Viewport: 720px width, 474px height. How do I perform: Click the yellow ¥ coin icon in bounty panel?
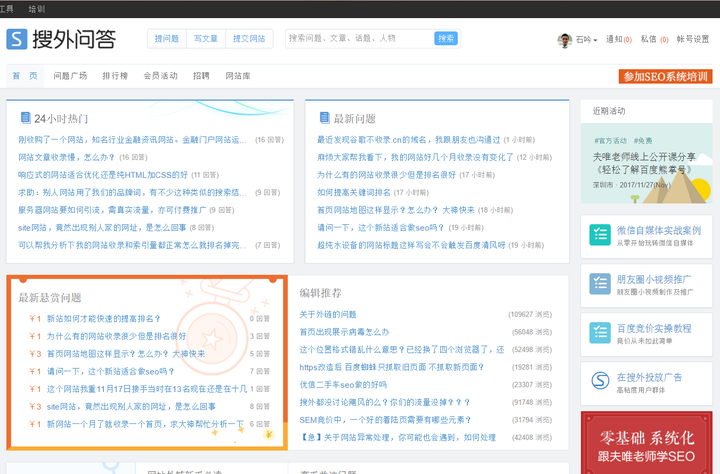pyautogui.click(x=269, y=434)
